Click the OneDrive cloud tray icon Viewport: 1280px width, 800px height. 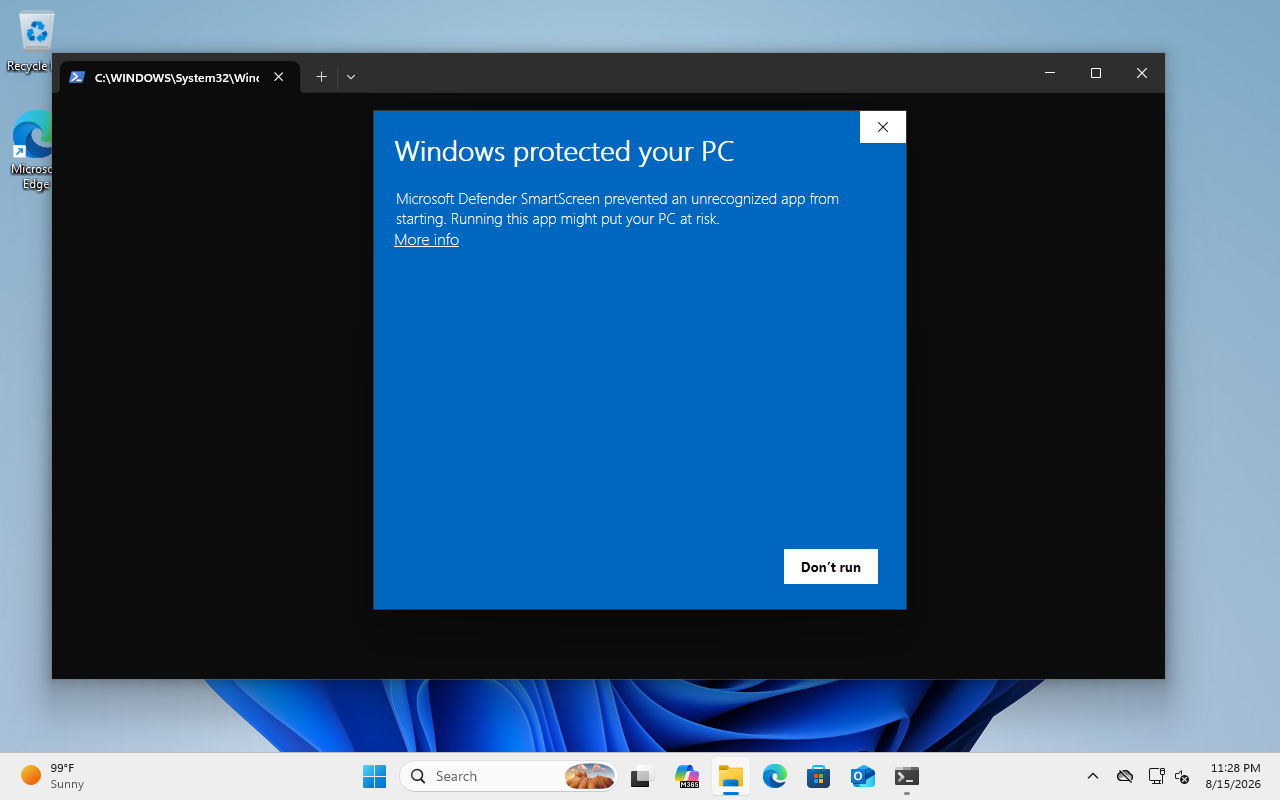tap(1125, 776)
